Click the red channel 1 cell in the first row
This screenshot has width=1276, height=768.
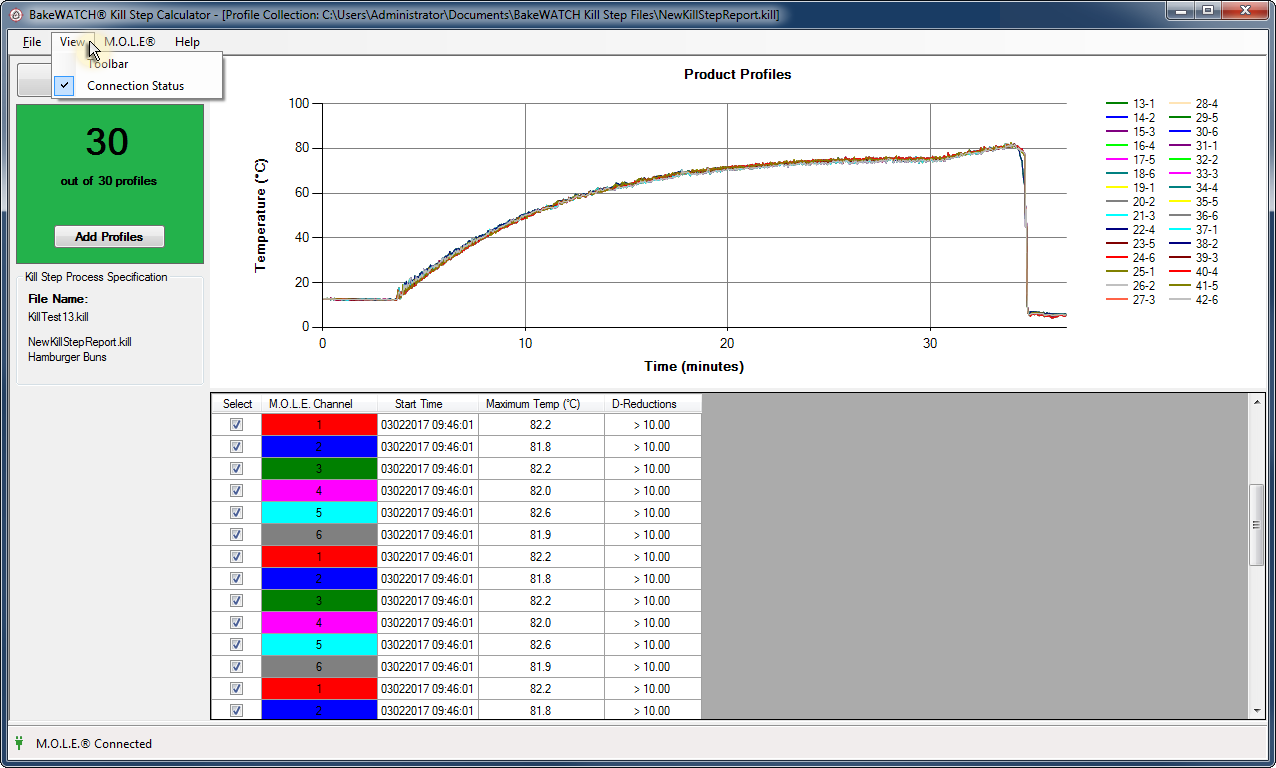click(x=319, y=424)
